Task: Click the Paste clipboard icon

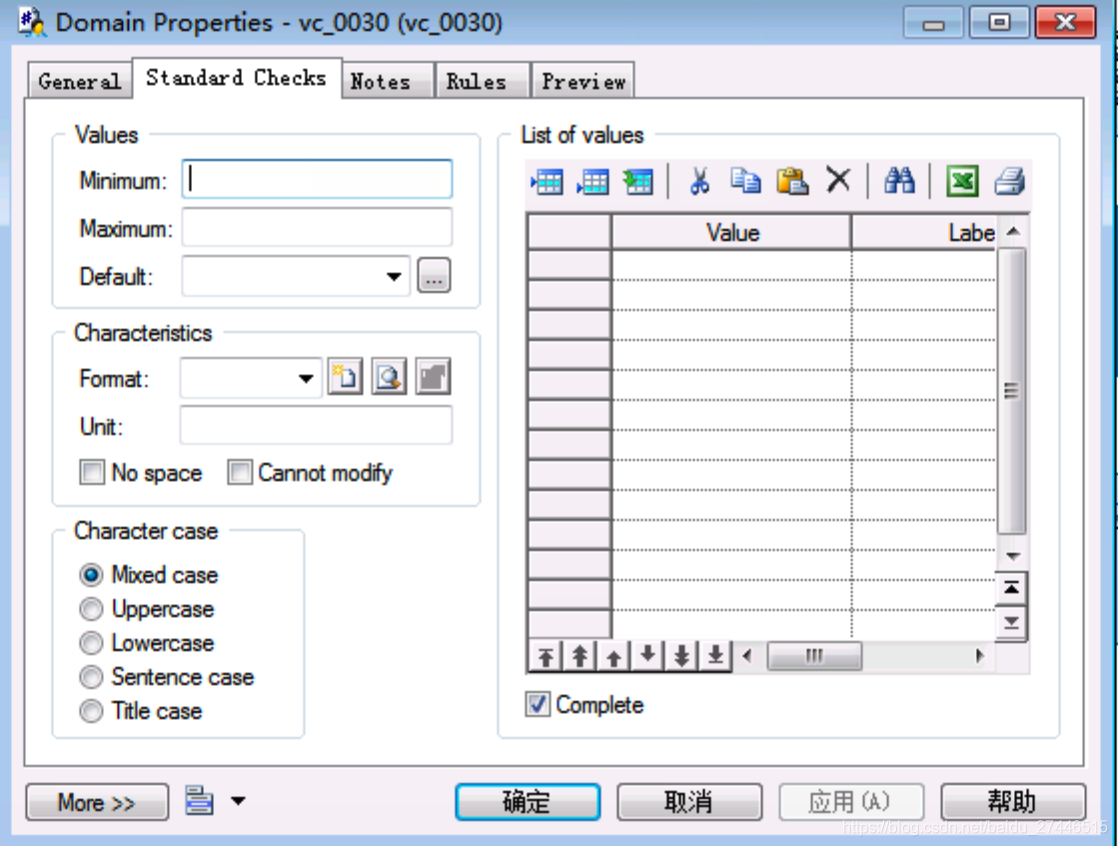Action: coord(791,181)
